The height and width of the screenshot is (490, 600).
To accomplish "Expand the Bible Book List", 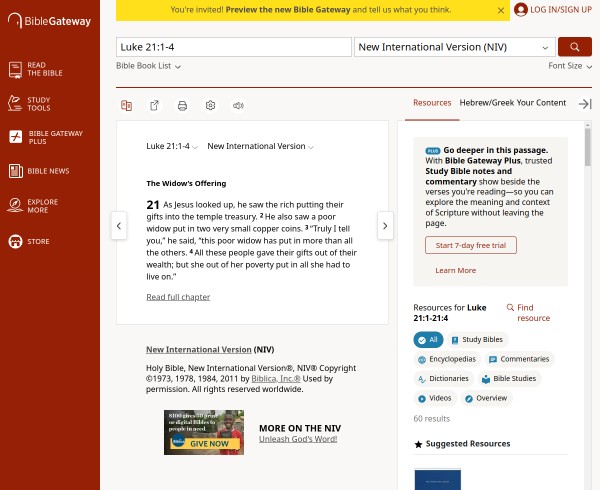I will tap(148, 66).
